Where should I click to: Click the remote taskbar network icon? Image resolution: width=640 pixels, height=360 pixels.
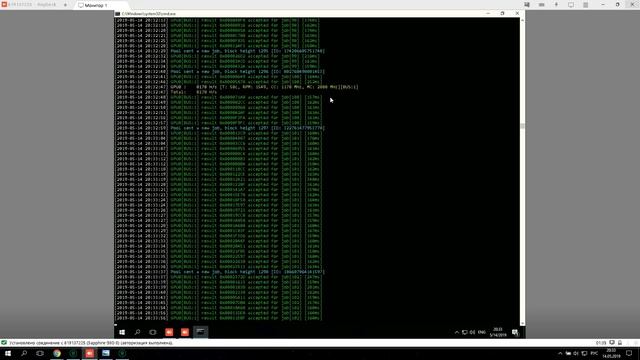click(x=464, y=333)
